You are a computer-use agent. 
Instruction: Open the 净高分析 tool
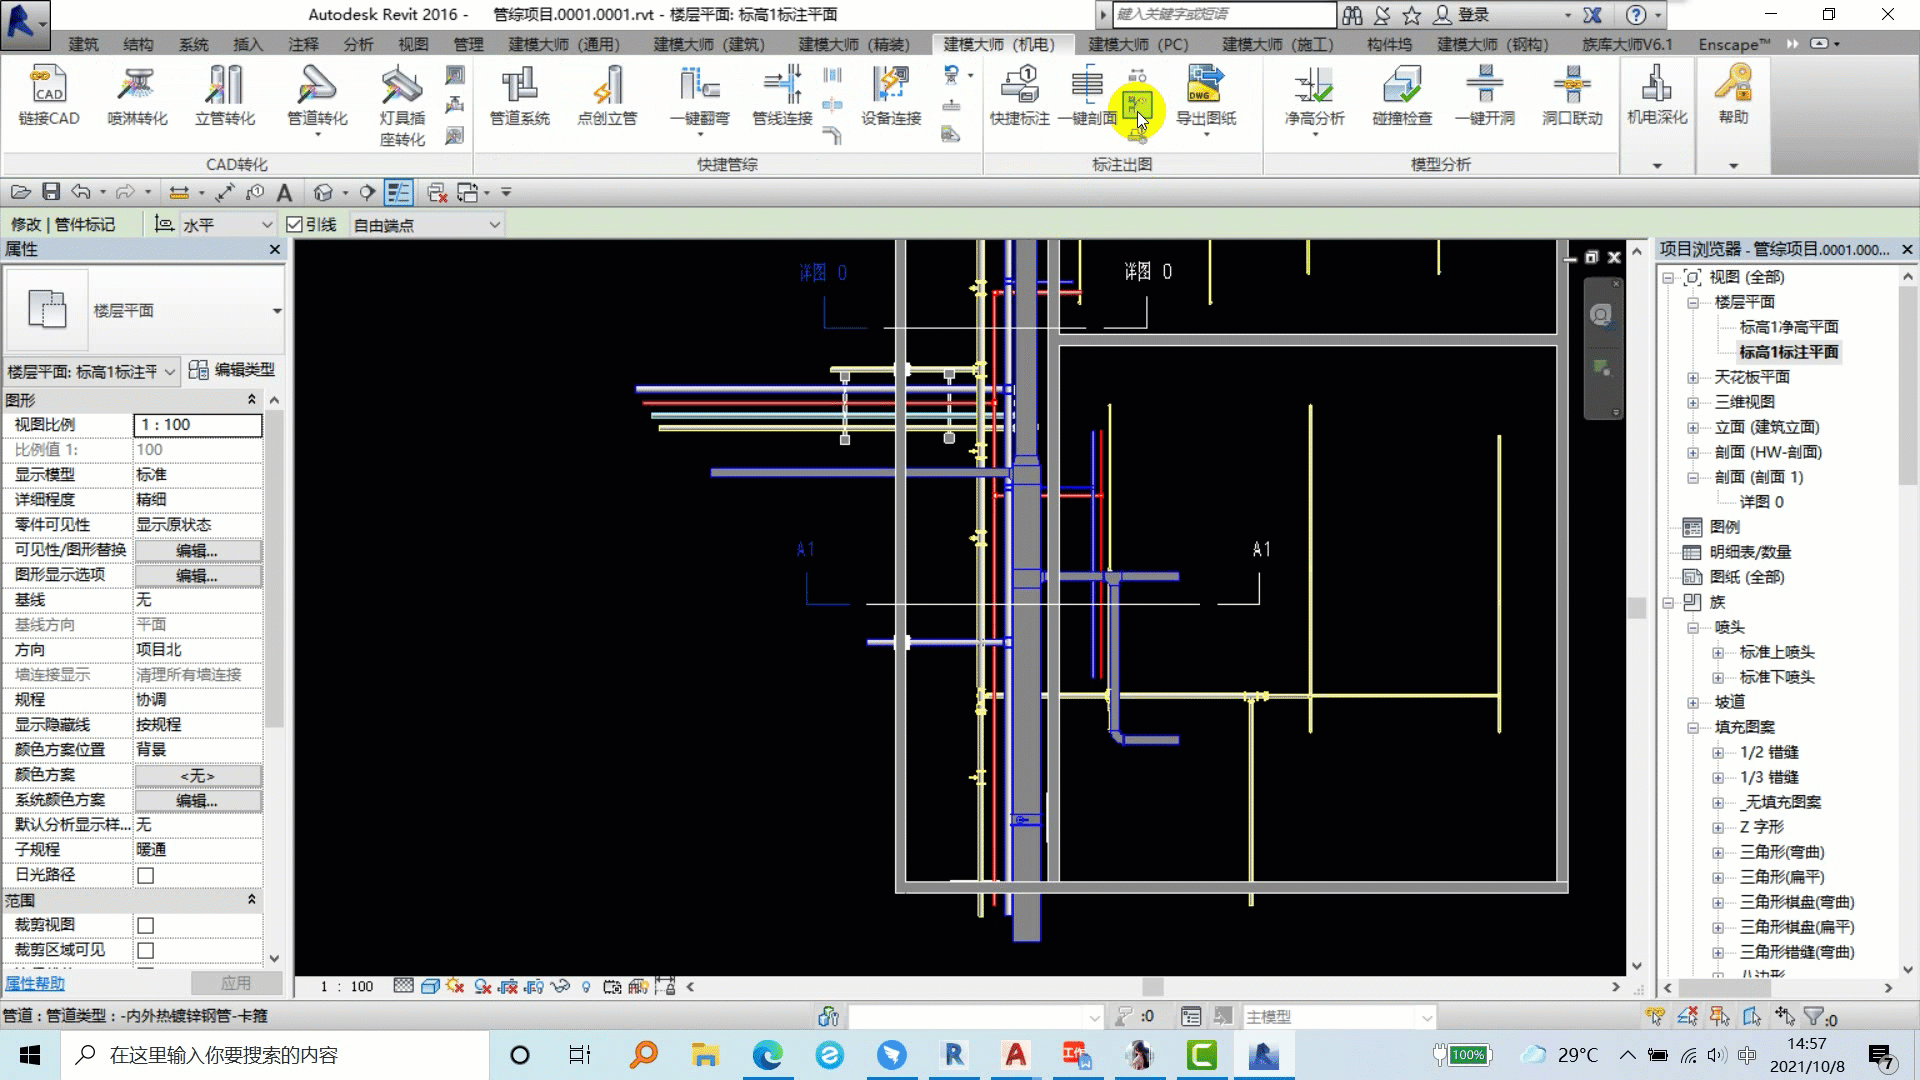click(x=1314, y=97)
